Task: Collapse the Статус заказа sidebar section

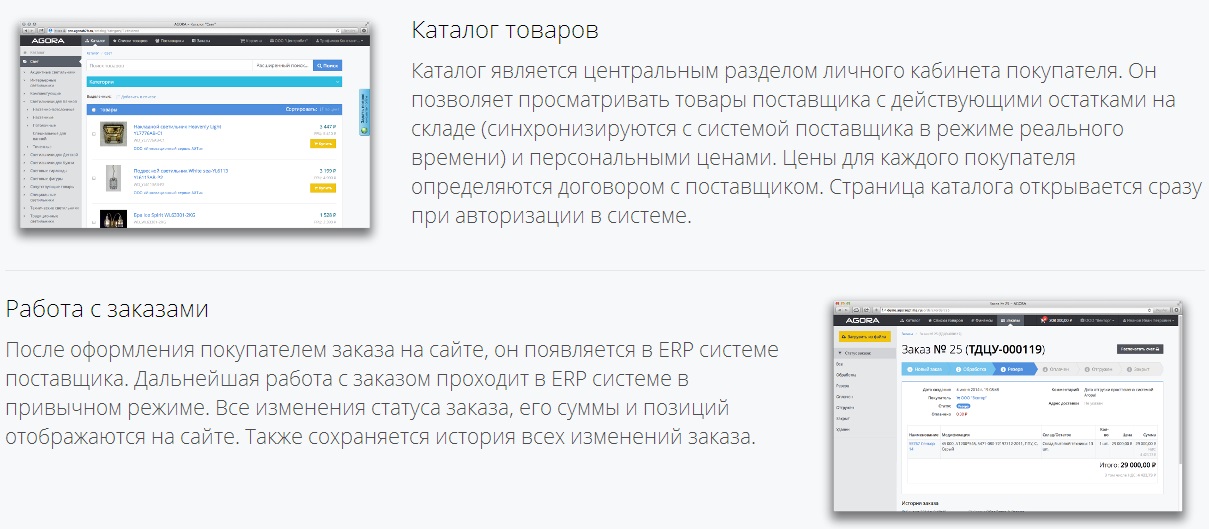Action: 863,353
